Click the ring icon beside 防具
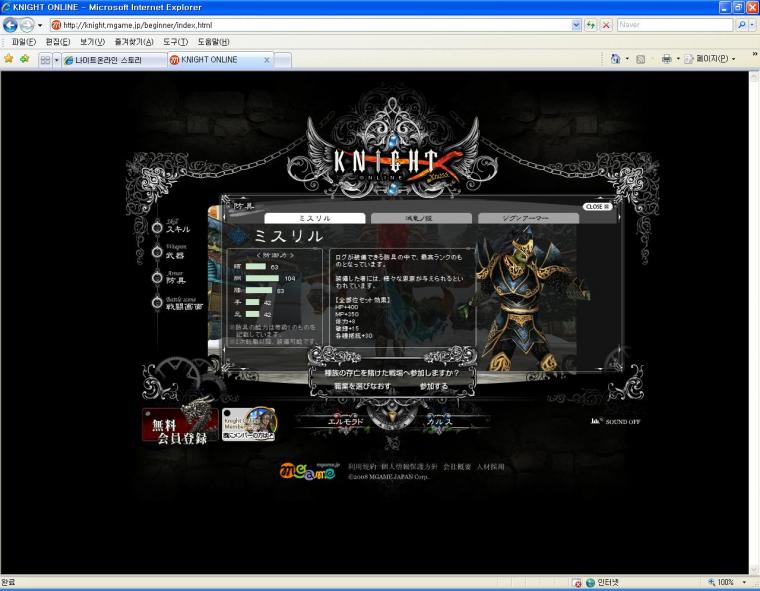Screen dimensions: 760x591 tap(157, 278)
